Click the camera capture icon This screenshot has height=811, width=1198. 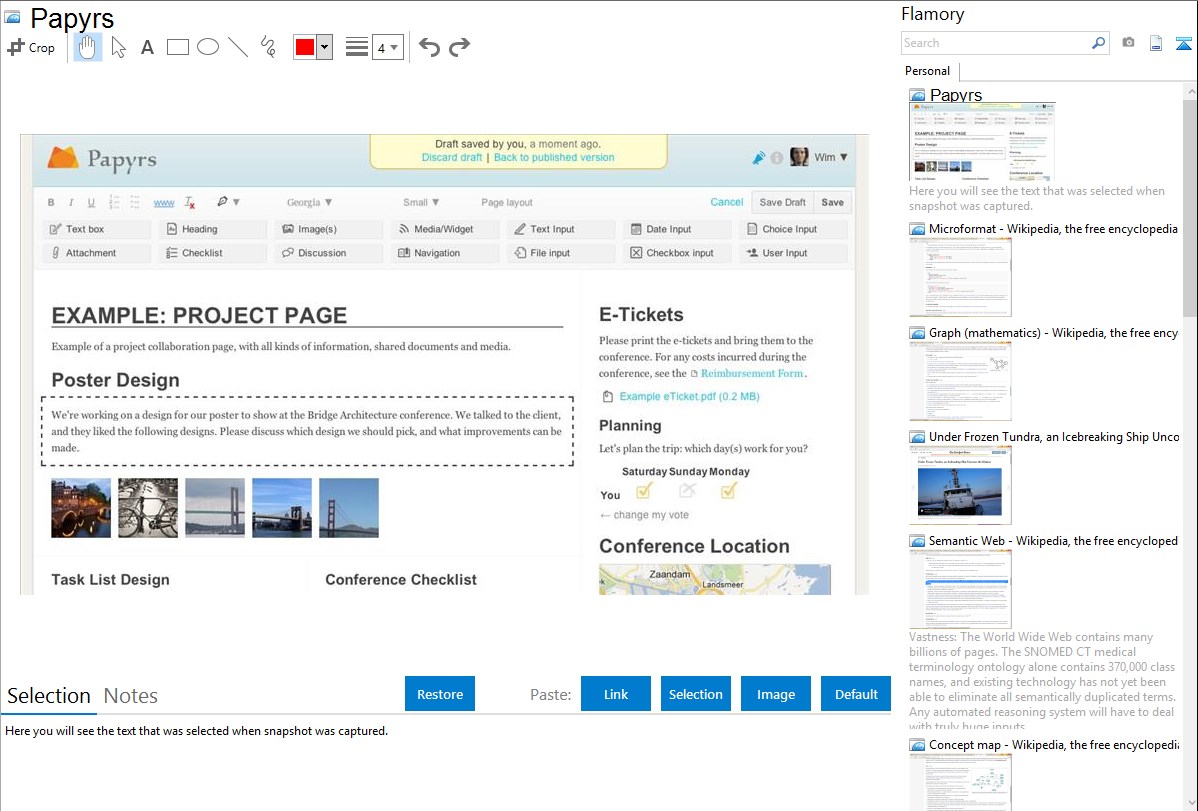(x=1128, y=43)
